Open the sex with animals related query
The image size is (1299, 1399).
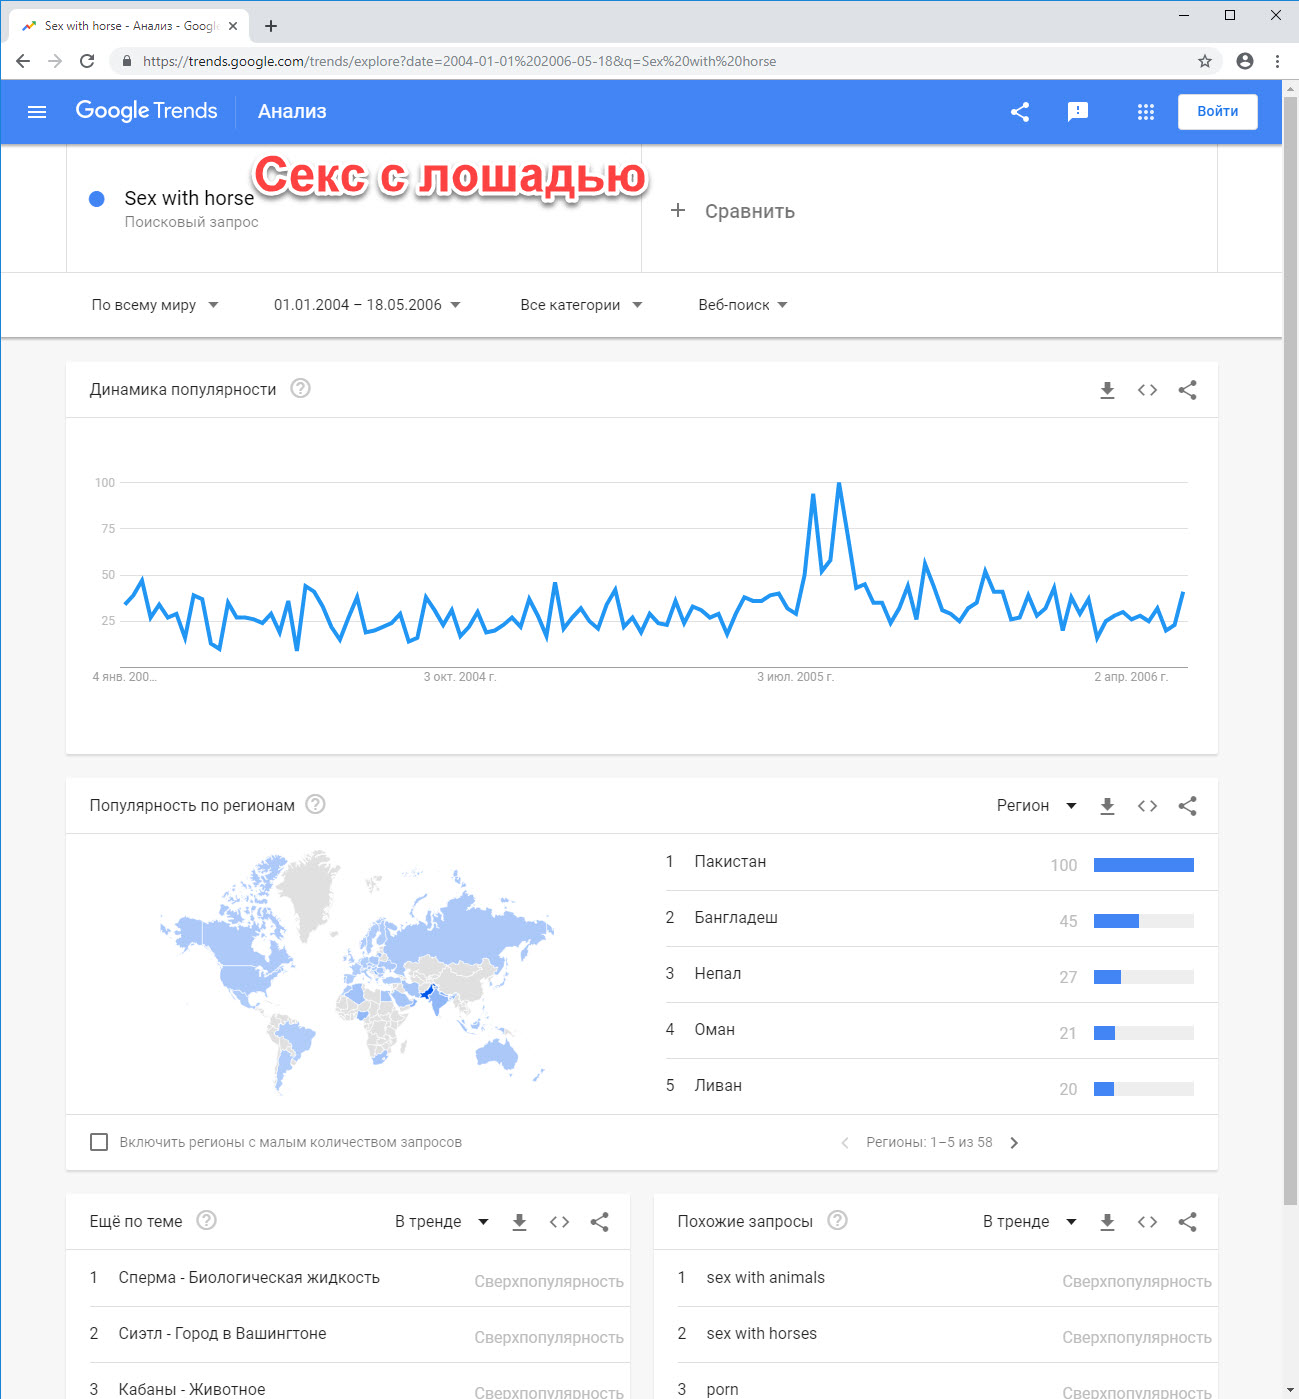(765, 1278)
